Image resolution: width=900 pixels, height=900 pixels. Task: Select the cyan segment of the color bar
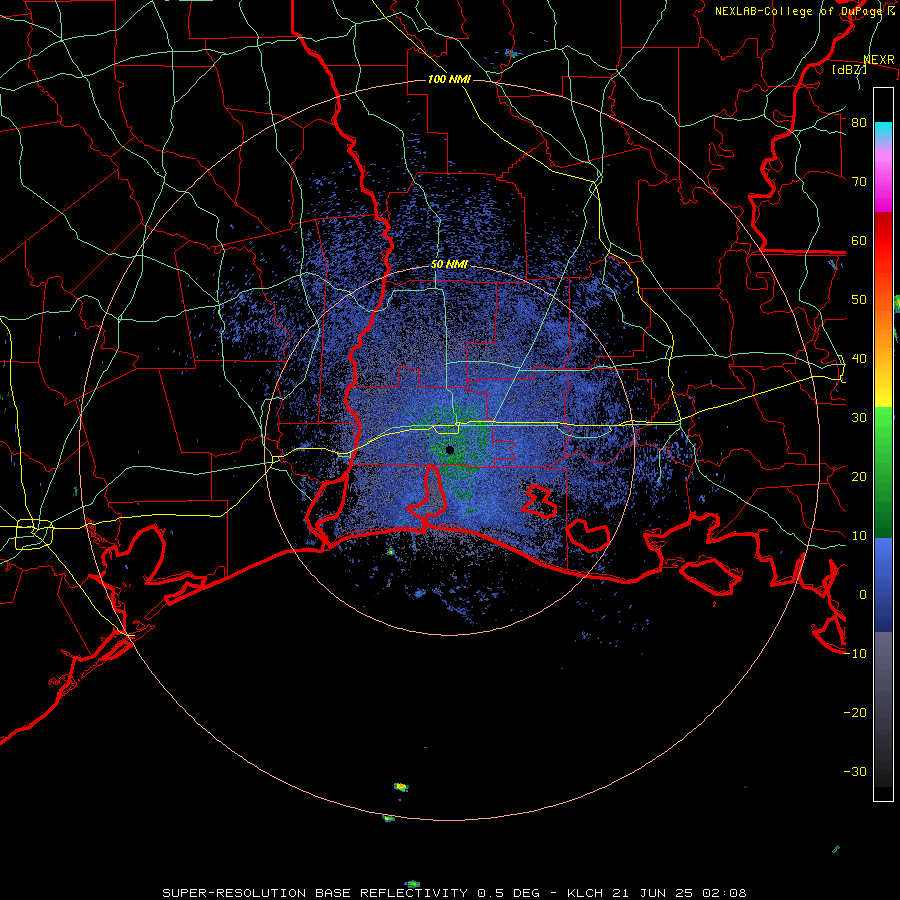(x=883, y=132)
